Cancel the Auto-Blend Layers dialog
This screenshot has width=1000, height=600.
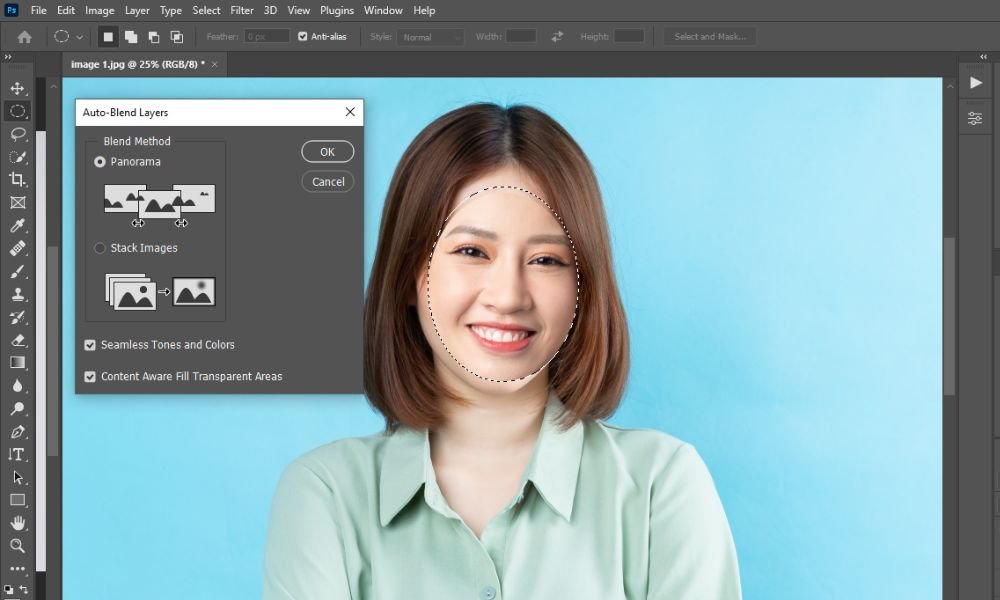click(328, 182)
